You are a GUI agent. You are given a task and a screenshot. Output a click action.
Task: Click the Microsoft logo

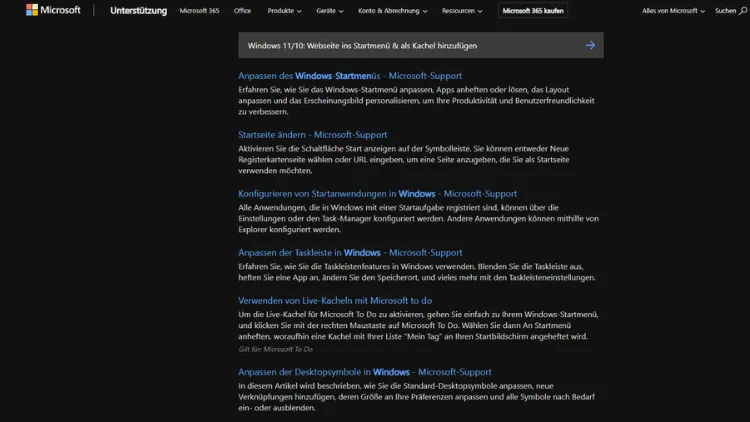pyautogui.click(x=53, y=10)
